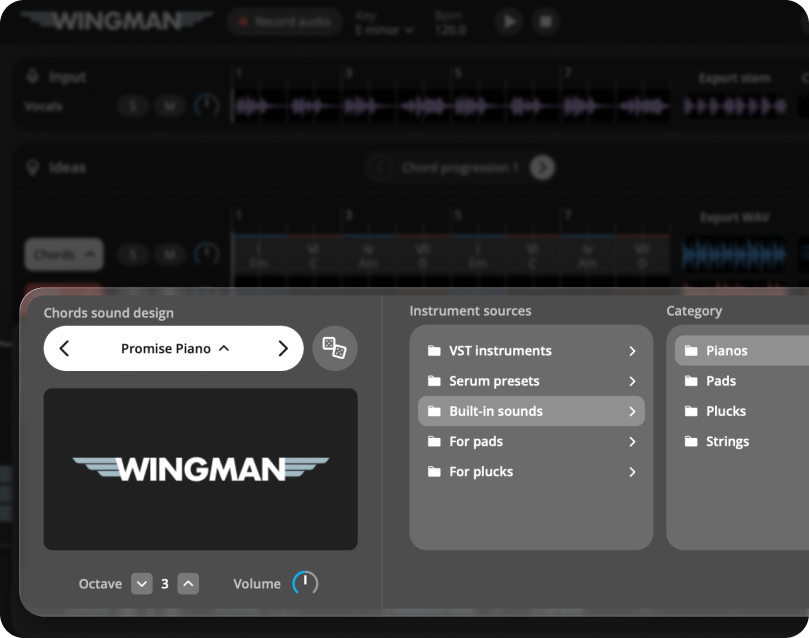Click the Bpm 120.0 value
Screen dimensions: 809x638
point(450,30)
